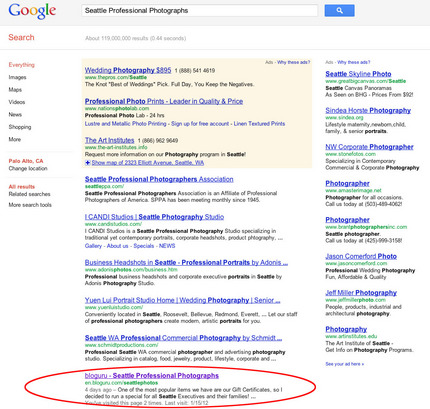Click the seattleppa.com green URL
This screenshot has height=409, width=430.
[x=104, y=186]
